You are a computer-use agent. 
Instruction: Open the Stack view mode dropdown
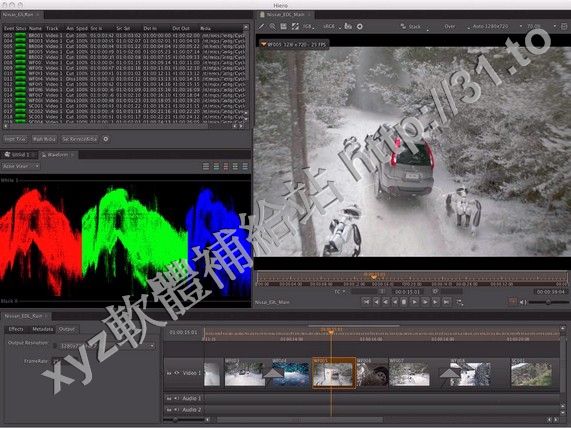[414, 27]
